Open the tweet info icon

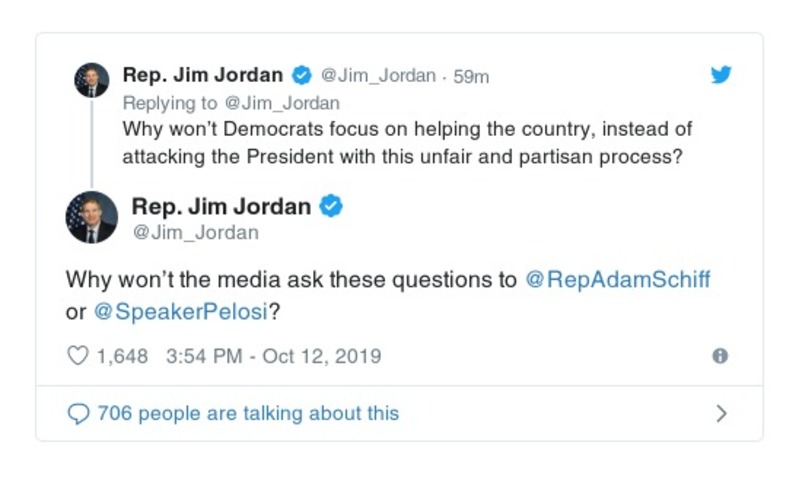point(719,356)
